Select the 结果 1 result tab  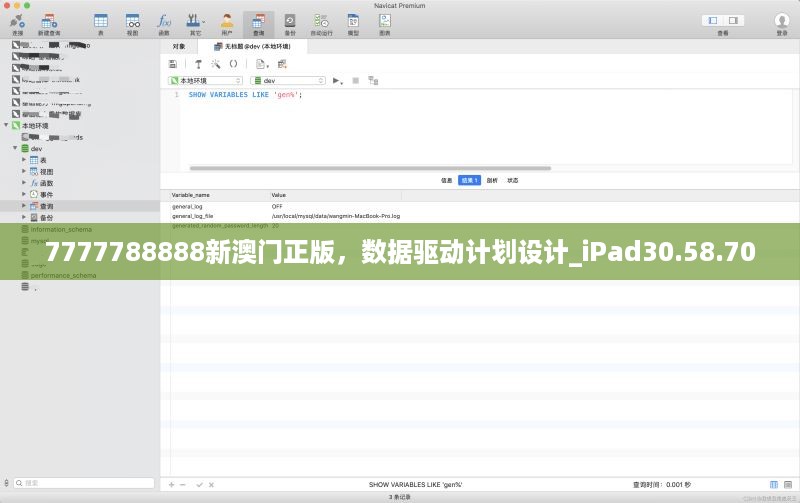point(469,180)
